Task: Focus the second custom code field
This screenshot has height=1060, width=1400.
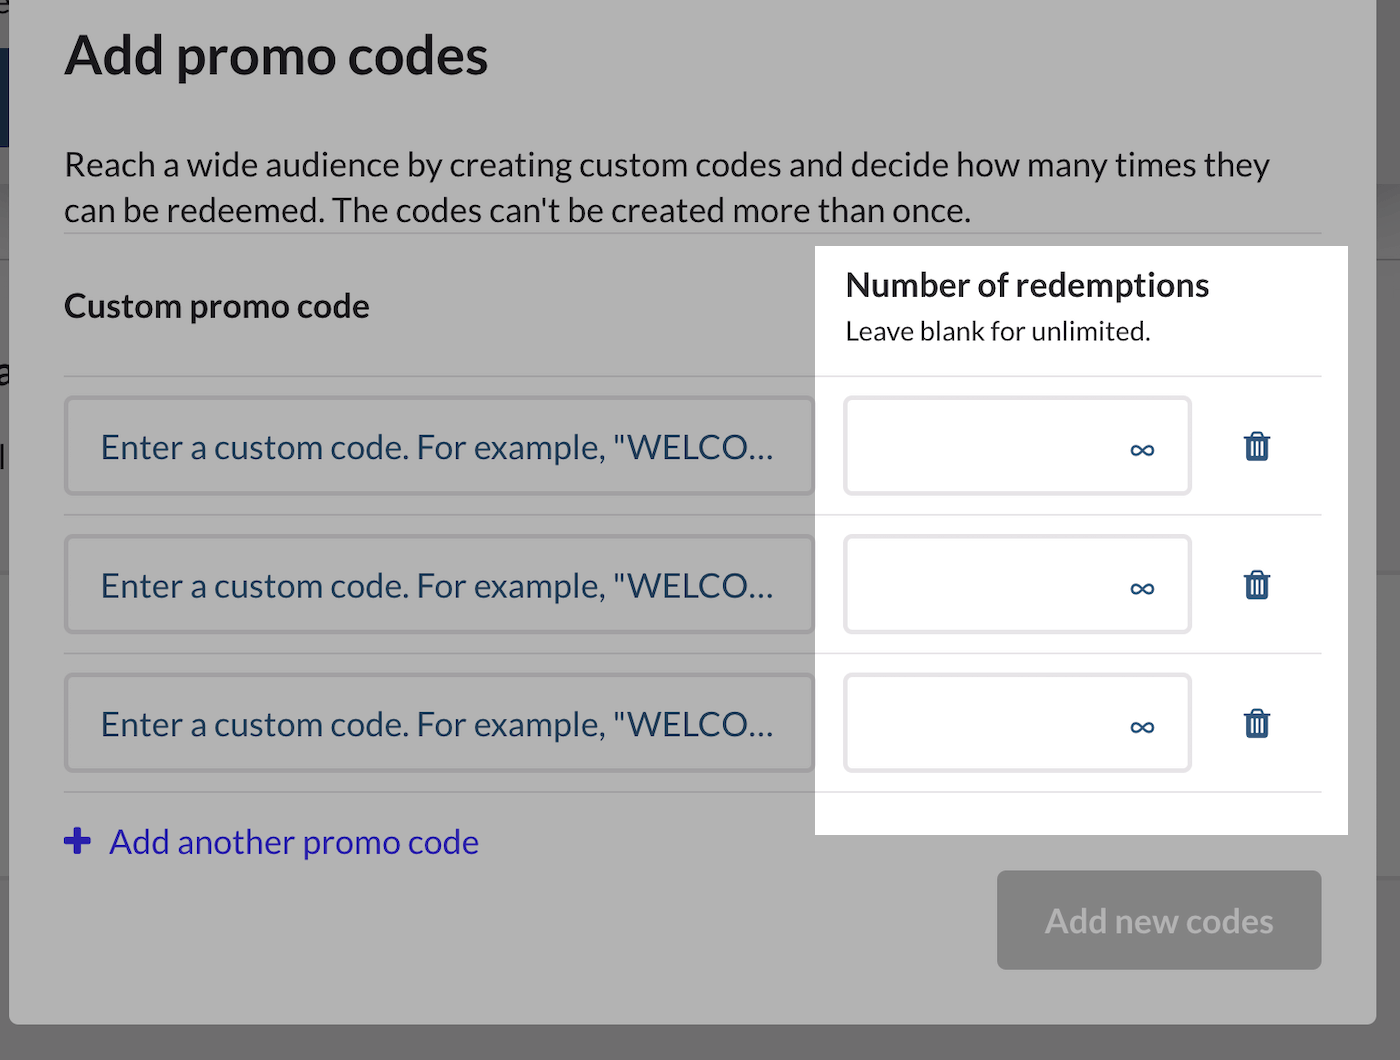Action: coord(439,585)
